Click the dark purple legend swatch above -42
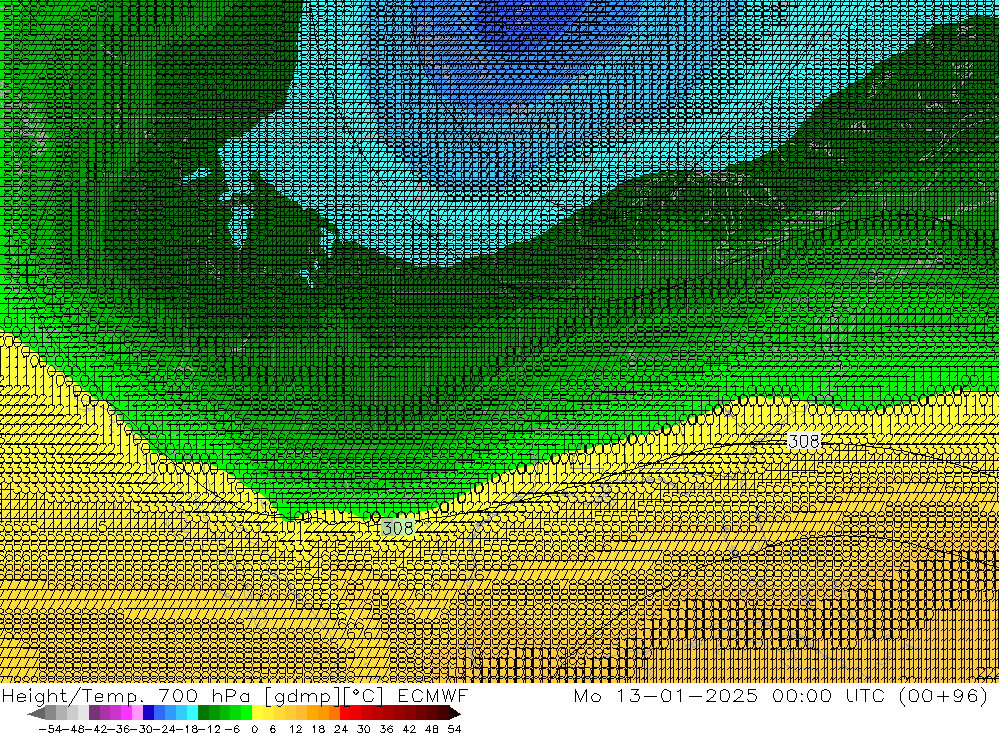Screen dimensions: 1000x733 (94, 712)
